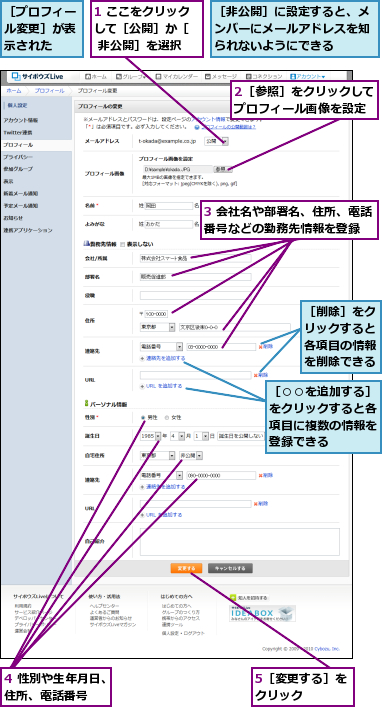Click the 役職 input field
The height and width of the screenshot is (707, 382).
195,295
